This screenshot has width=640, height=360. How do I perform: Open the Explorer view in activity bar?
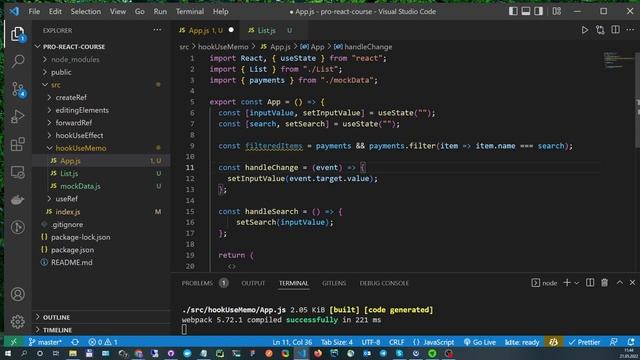[18, 34]
